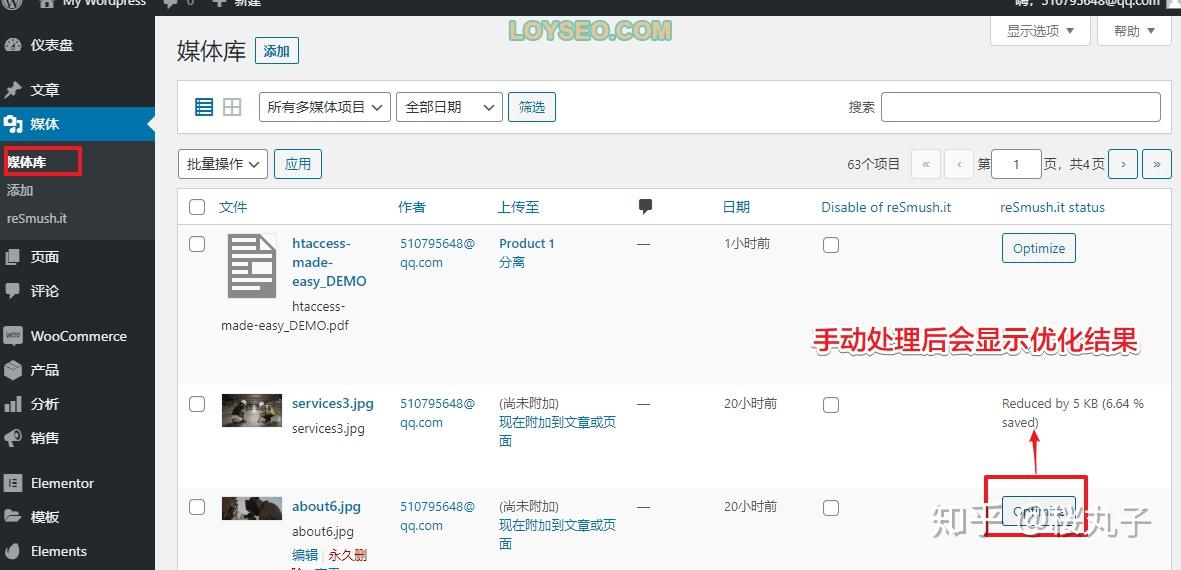Click the 评论 comment bubble icon in sidebar

pos(13,291)
